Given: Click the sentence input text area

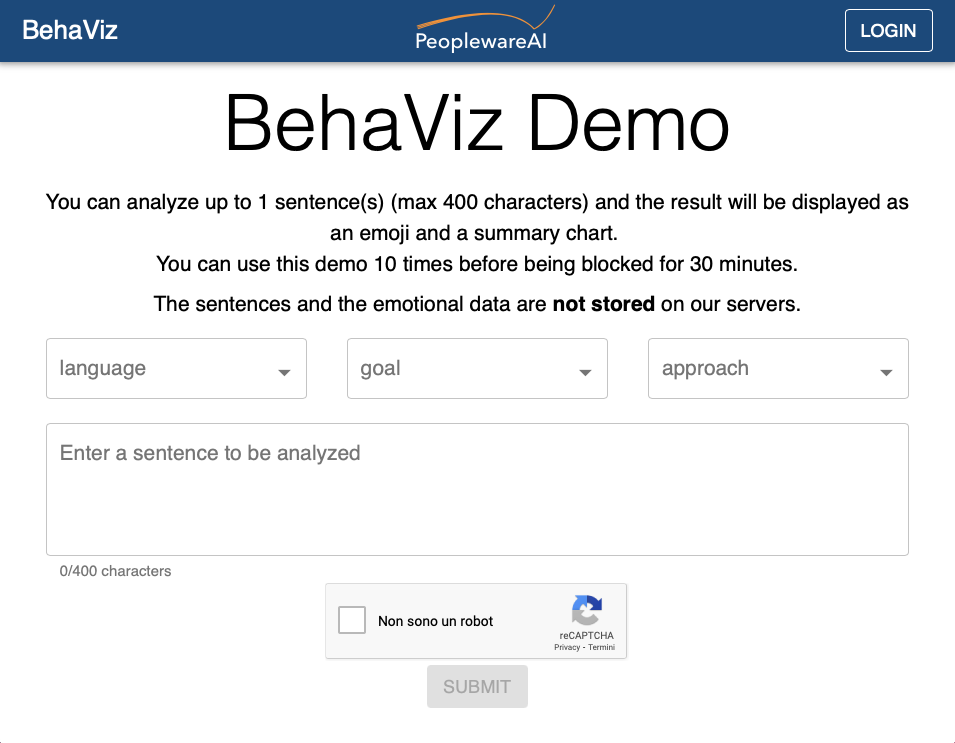Looking at the screenshot, I should [477, 489].
